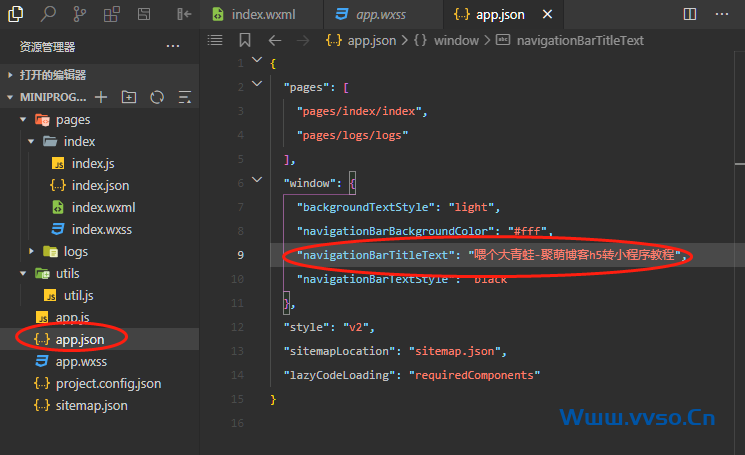Open project.config.json from file tree

[107, 383]
